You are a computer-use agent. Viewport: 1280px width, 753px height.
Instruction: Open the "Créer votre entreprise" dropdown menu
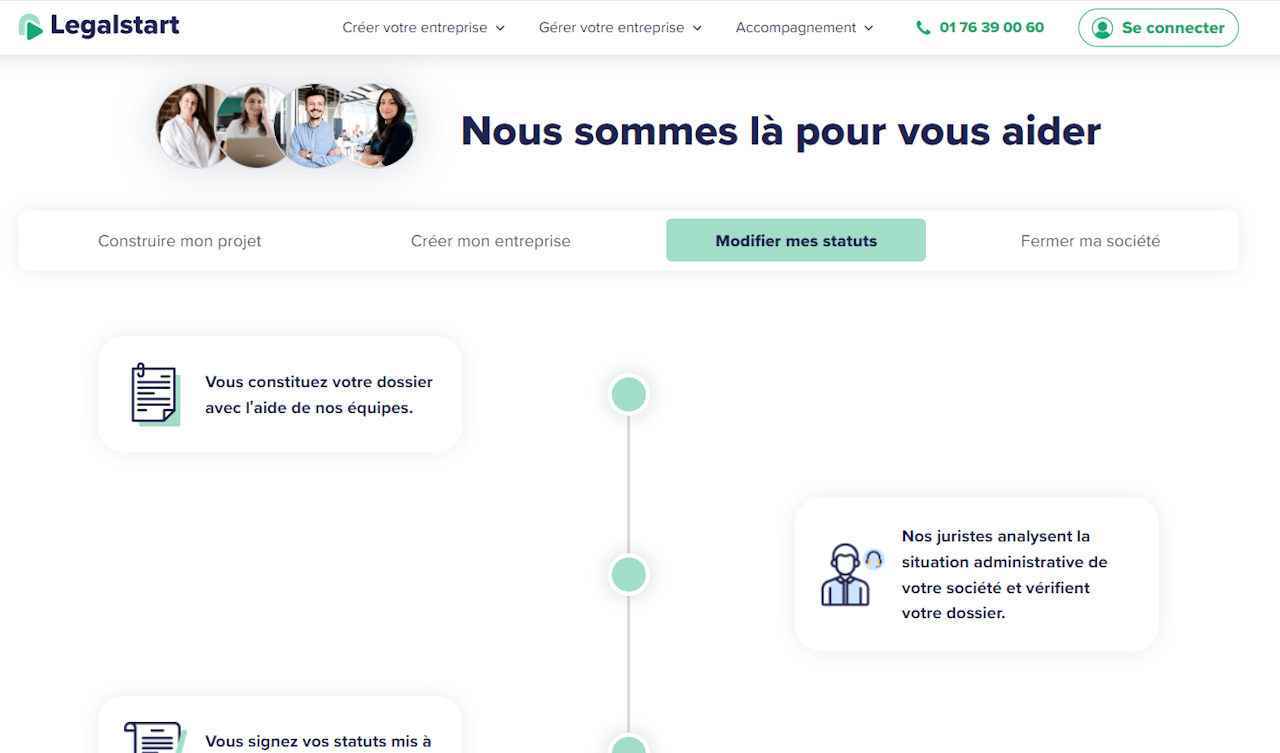pos(424,28)
